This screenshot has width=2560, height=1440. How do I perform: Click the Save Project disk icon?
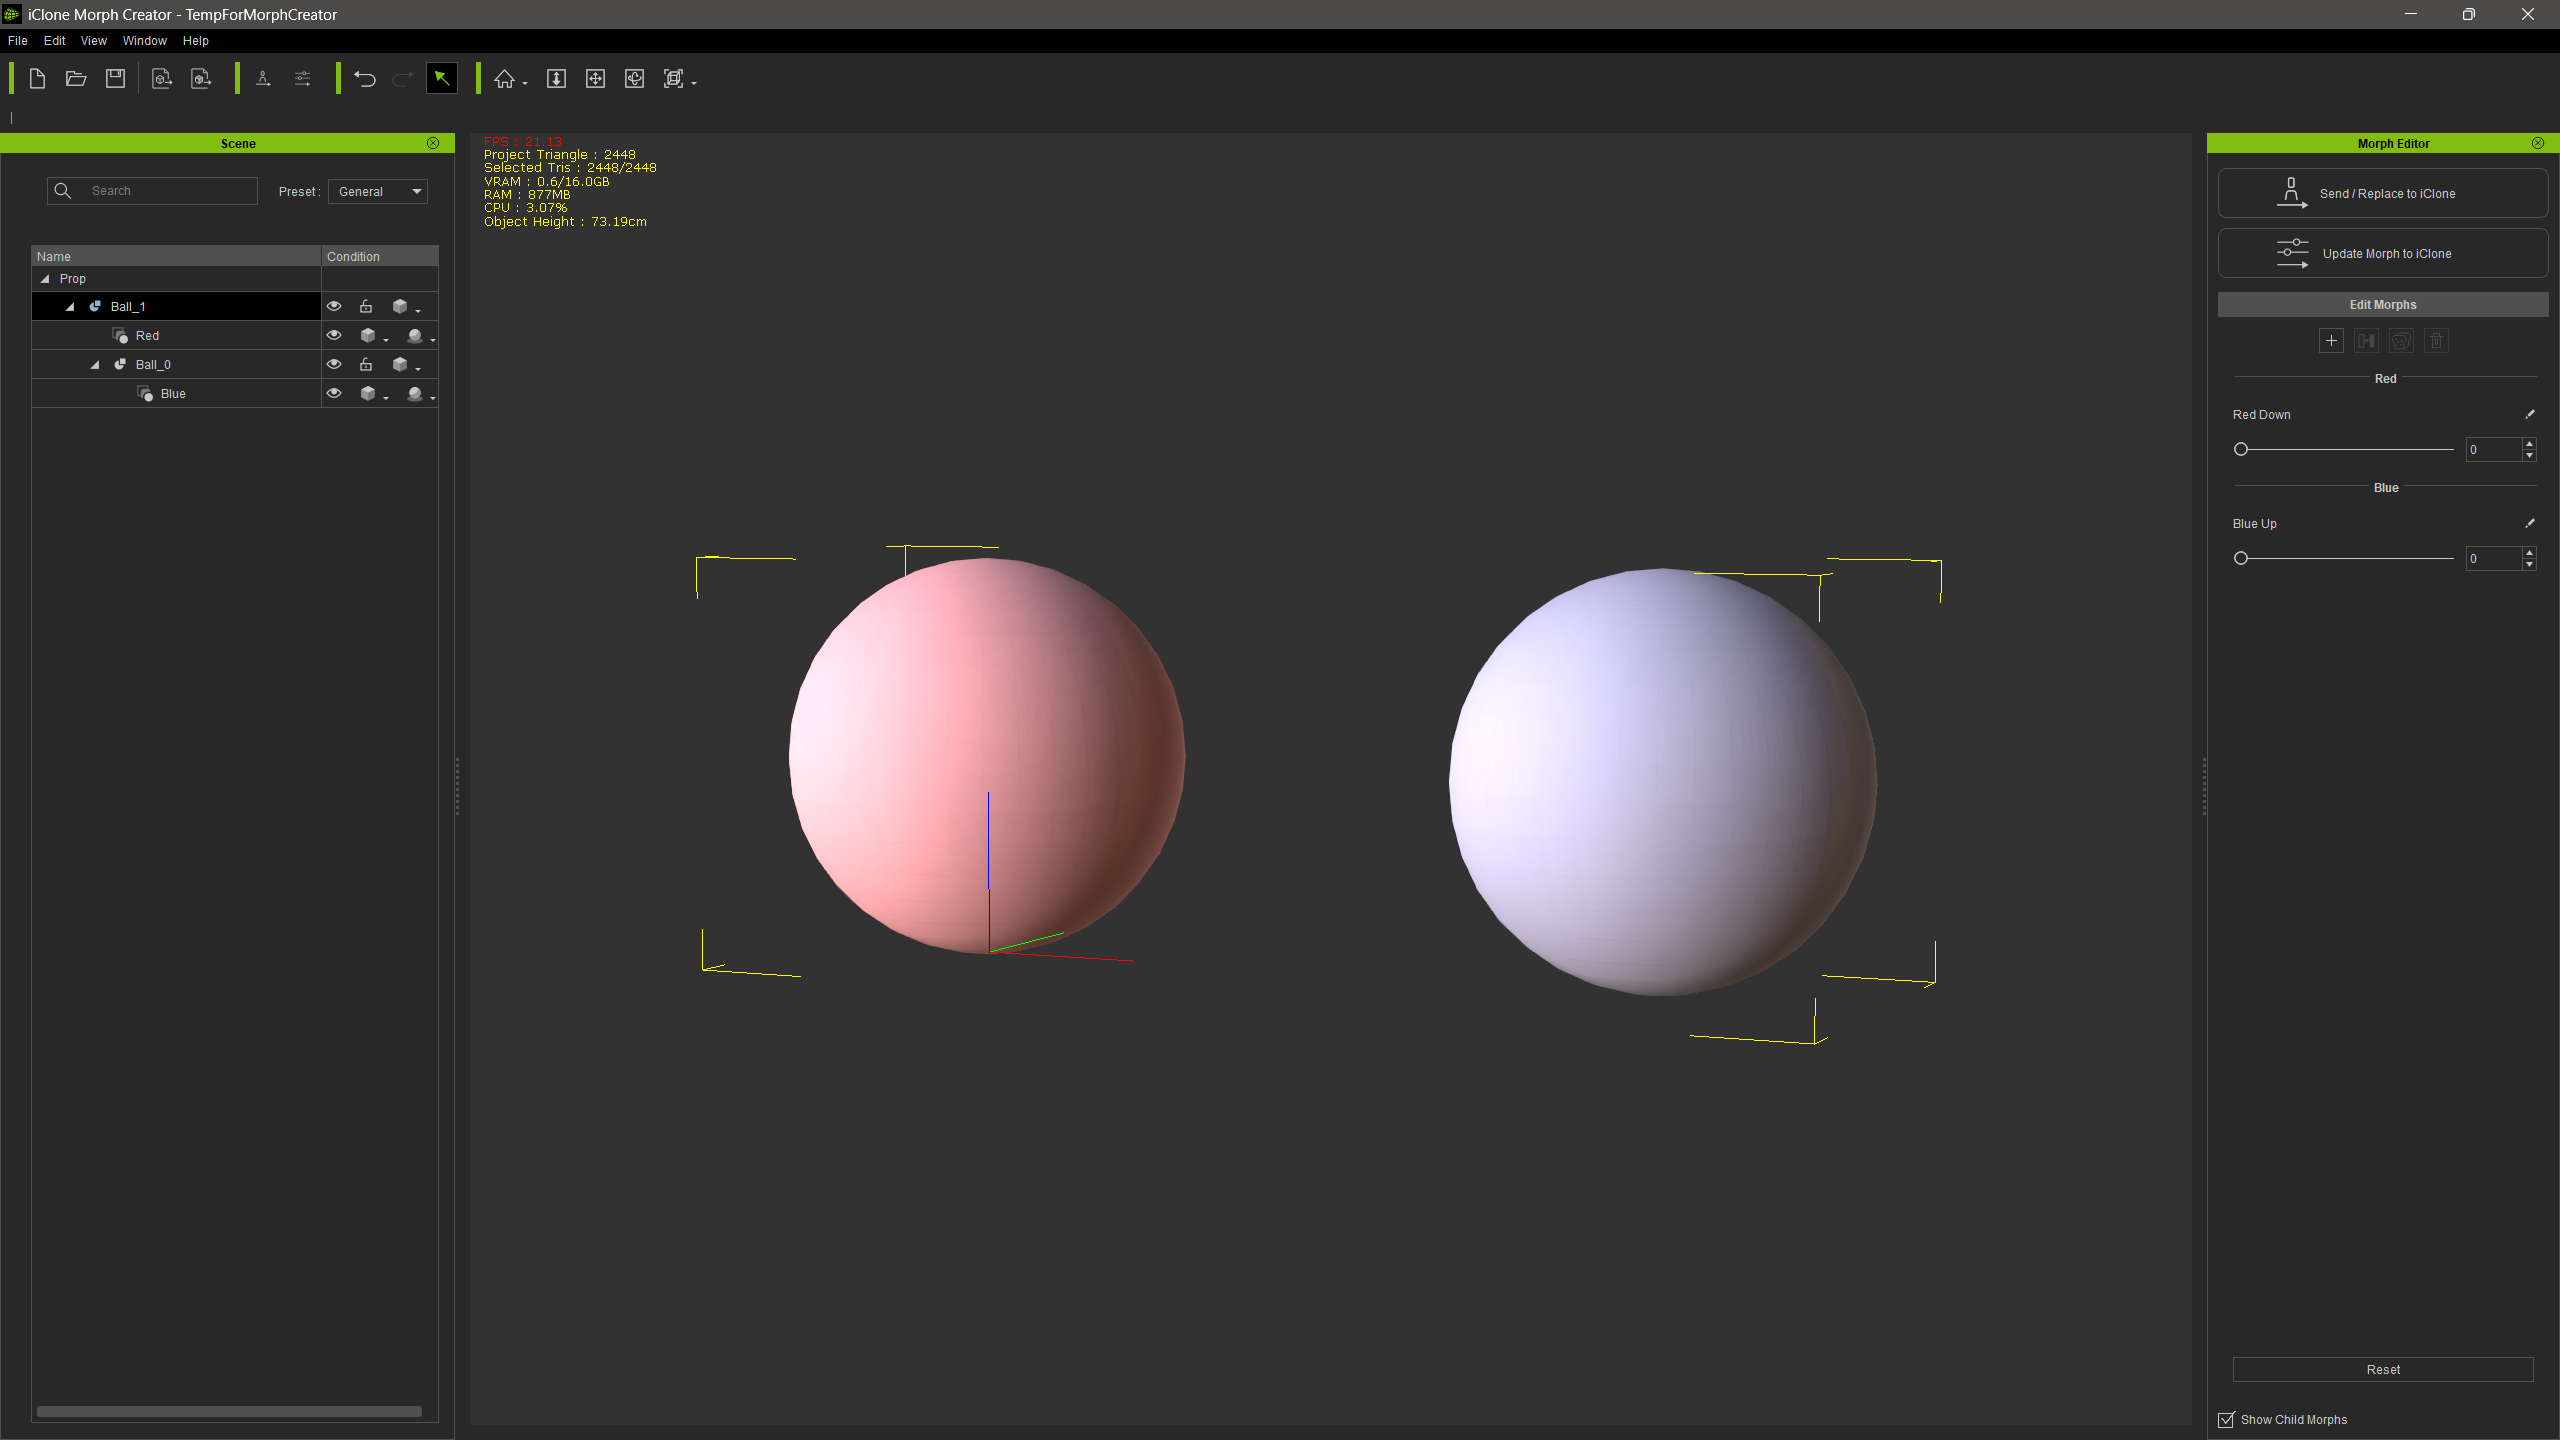click(115, 79)
